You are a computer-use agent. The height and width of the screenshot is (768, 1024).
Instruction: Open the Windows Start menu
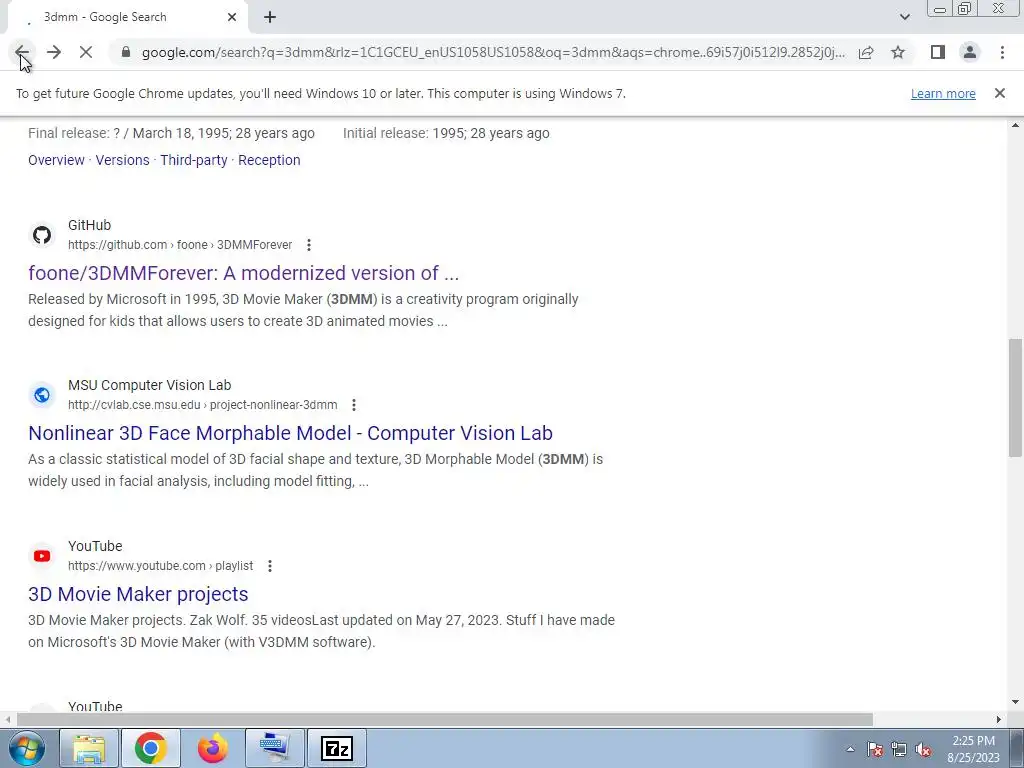click(26, 748)
